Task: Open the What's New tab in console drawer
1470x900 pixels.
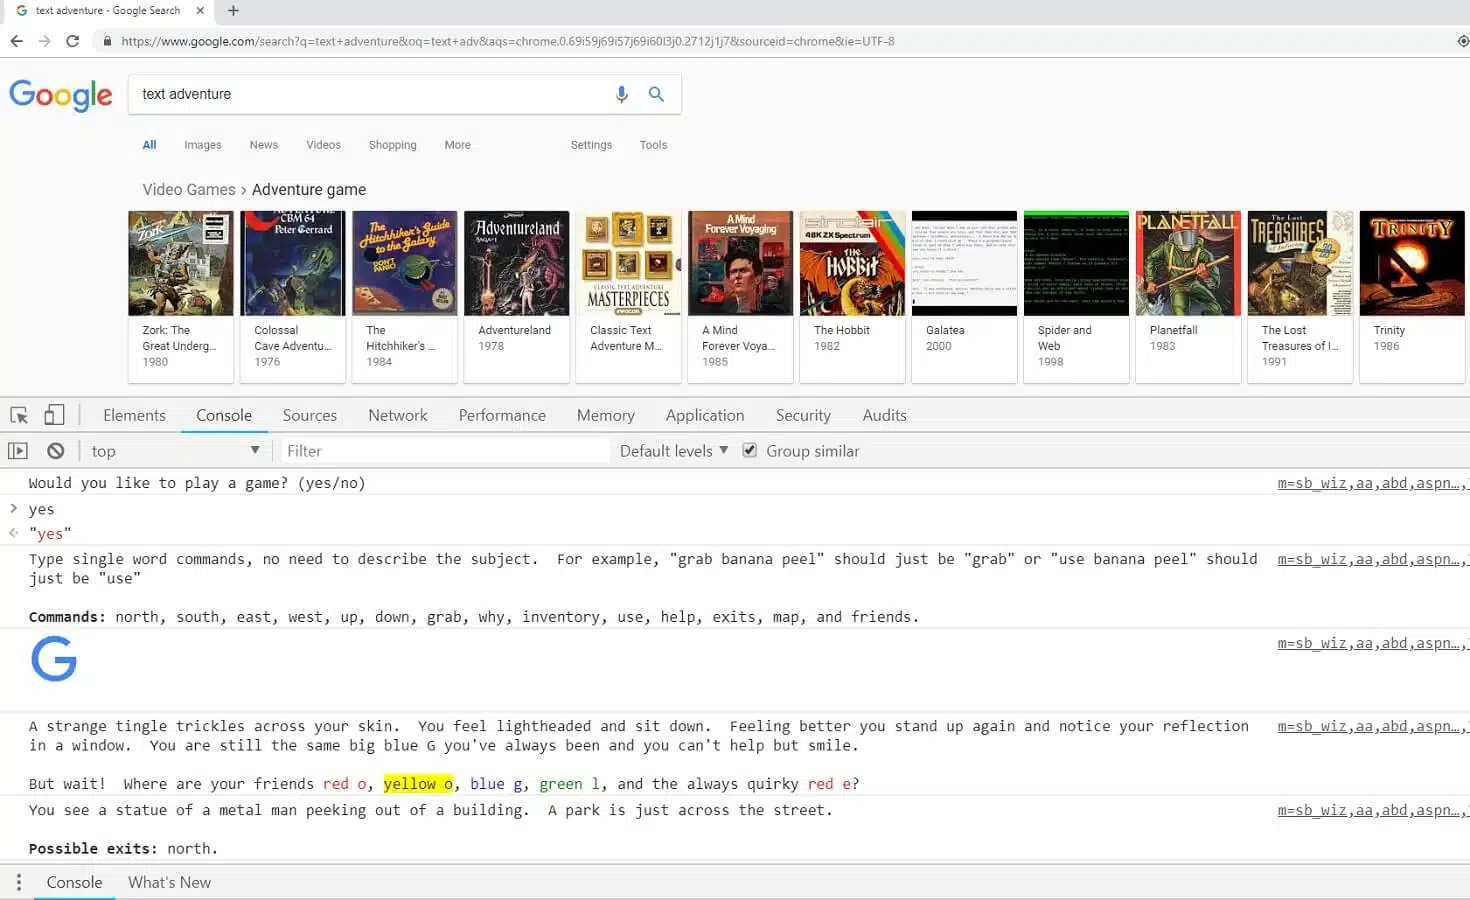Action: pos(169,882)
